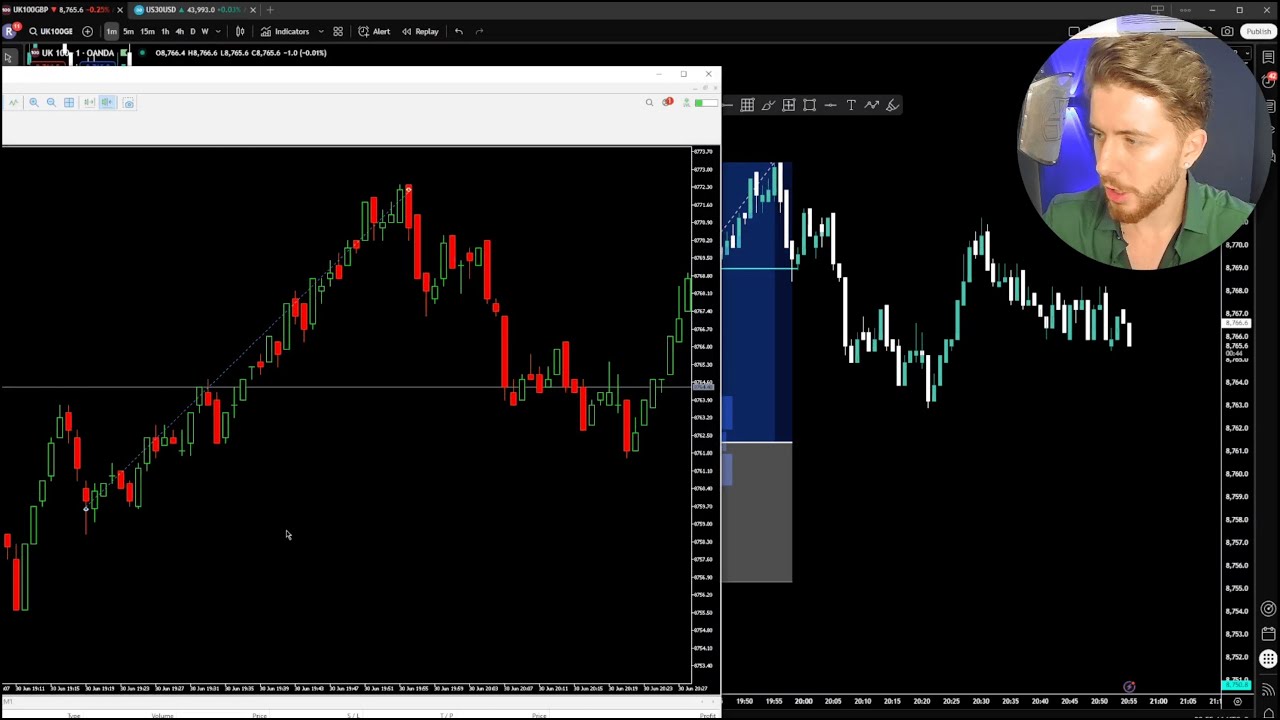The width and height of the screenshot is (1280, 720).
Task: Add a symbol for comparison with the plus icon
Action: click(87, 31)
